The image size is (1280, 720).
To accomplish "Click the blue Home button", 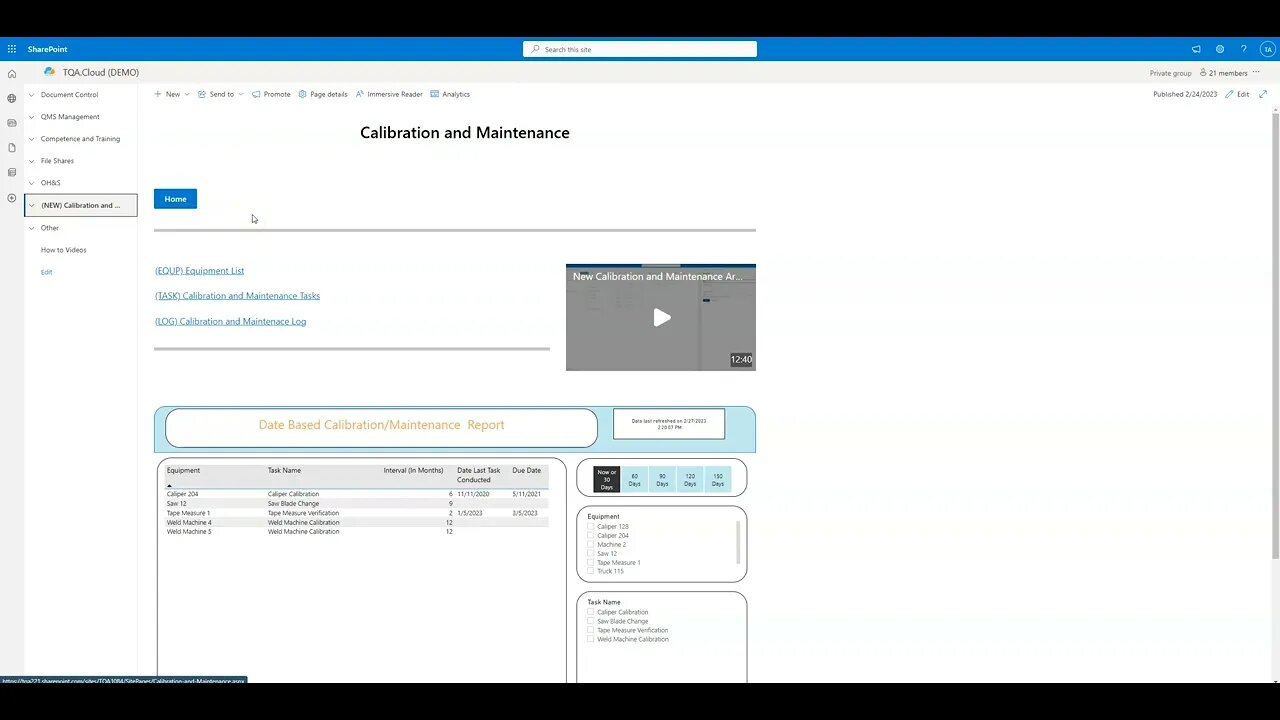I will 175,199.
